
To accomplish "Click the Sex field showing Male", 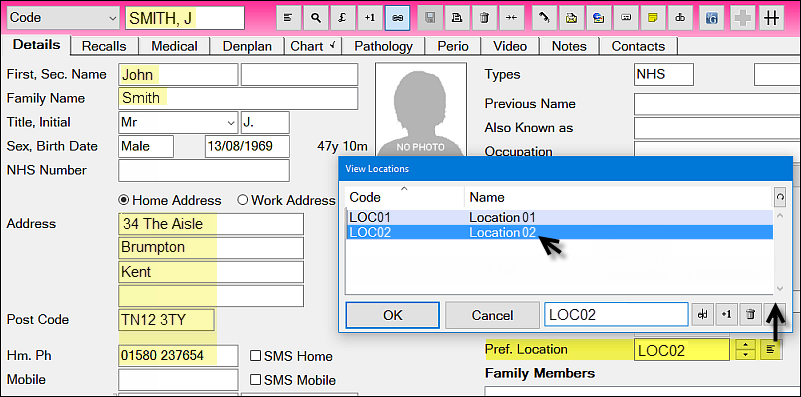I will click(146, 146).
